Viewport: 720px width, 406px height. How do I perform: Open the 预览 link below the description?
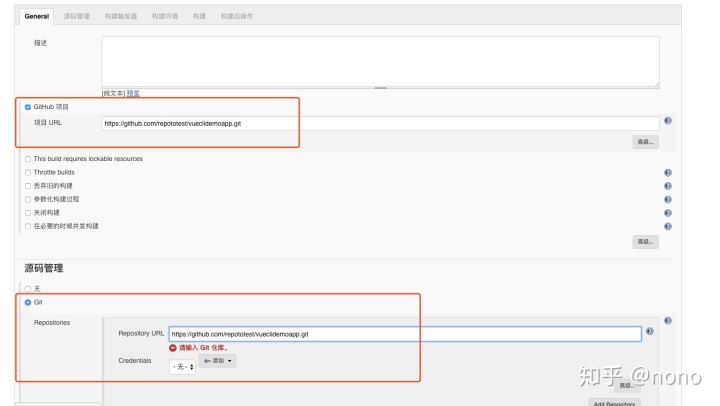(x=133, y=93)
